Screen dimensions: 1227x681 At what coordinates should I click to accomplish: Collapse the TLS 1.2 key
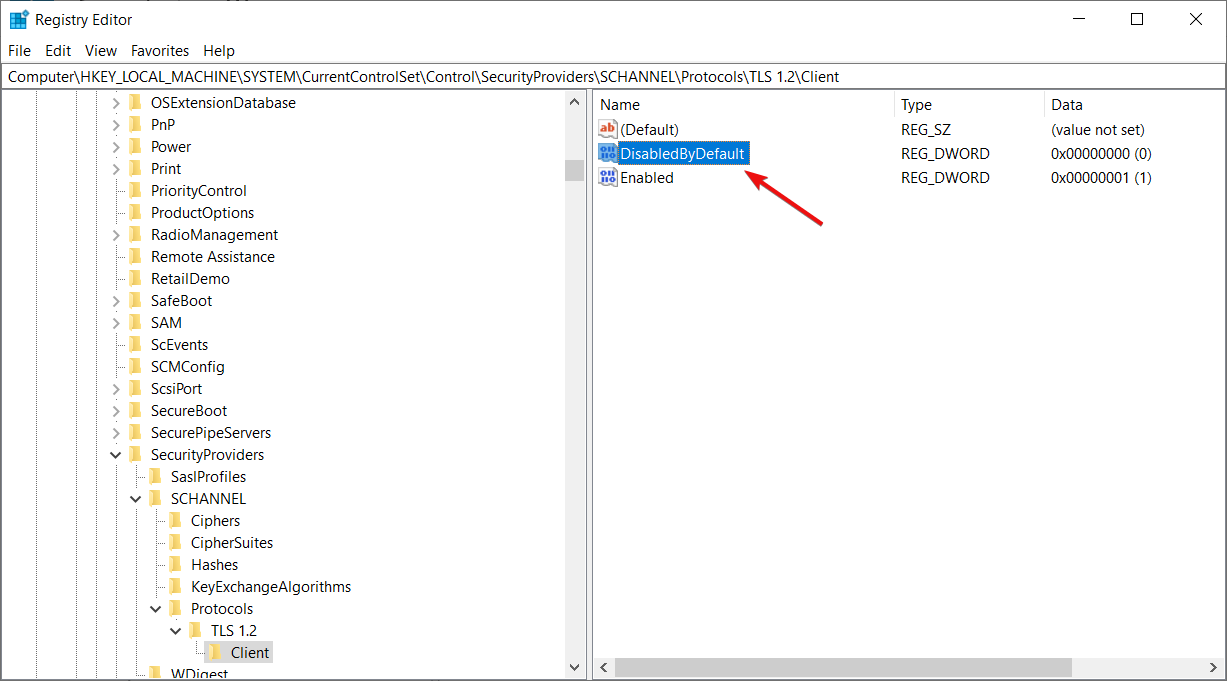coord(176,630)
